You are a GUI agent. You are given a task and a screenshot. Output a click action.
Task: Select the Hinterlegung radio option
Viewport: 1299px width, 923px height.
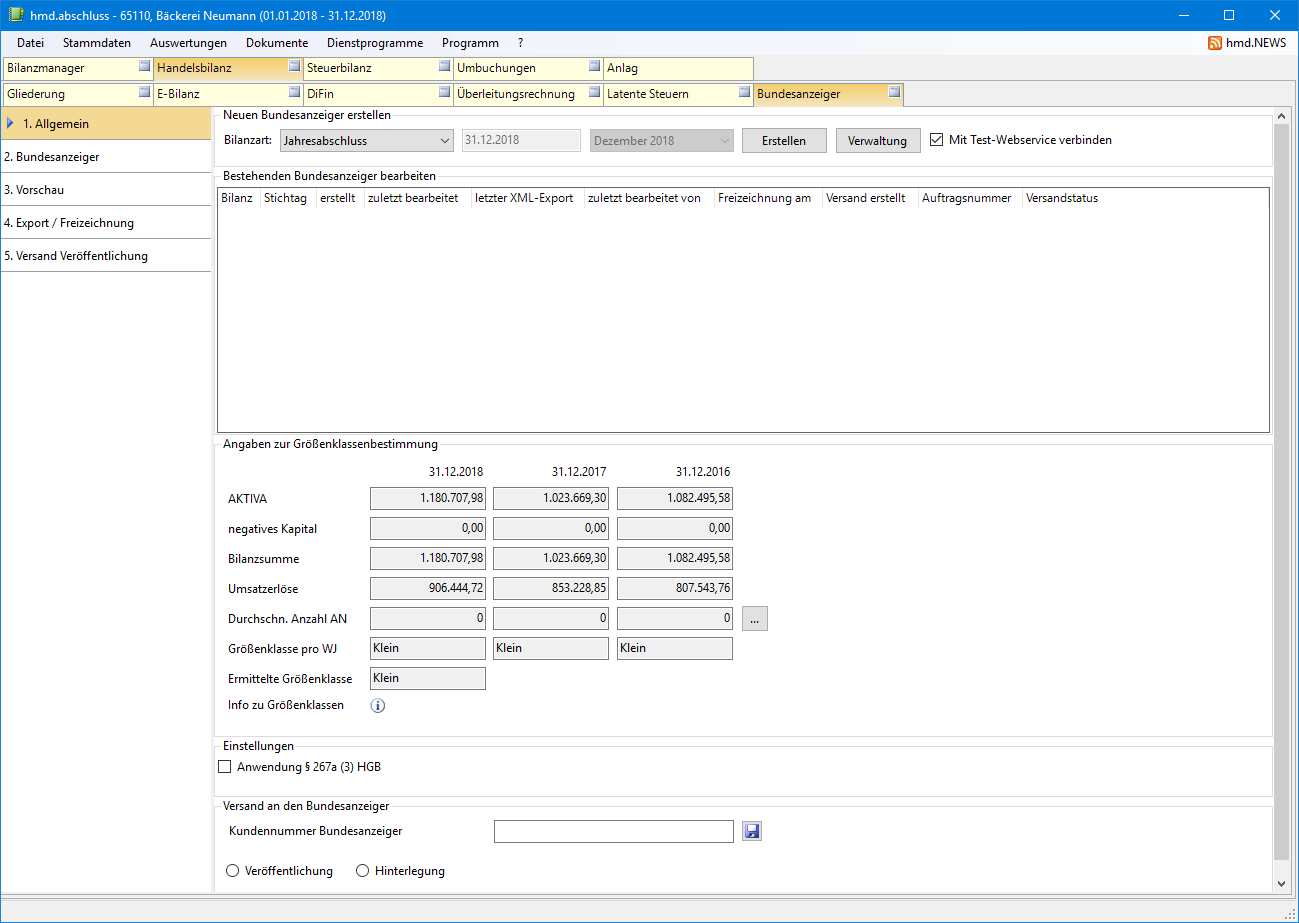pos(363,871)
